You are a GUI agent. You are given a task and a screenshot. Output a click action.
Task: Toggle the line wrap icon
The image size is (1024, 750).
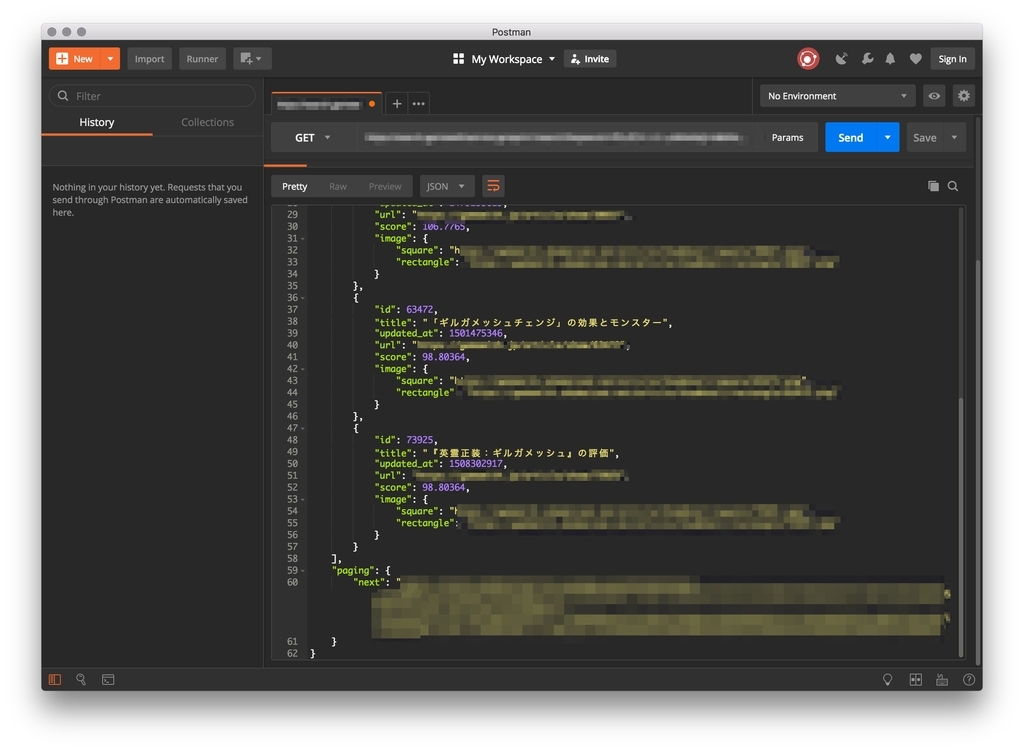point(493,186)
